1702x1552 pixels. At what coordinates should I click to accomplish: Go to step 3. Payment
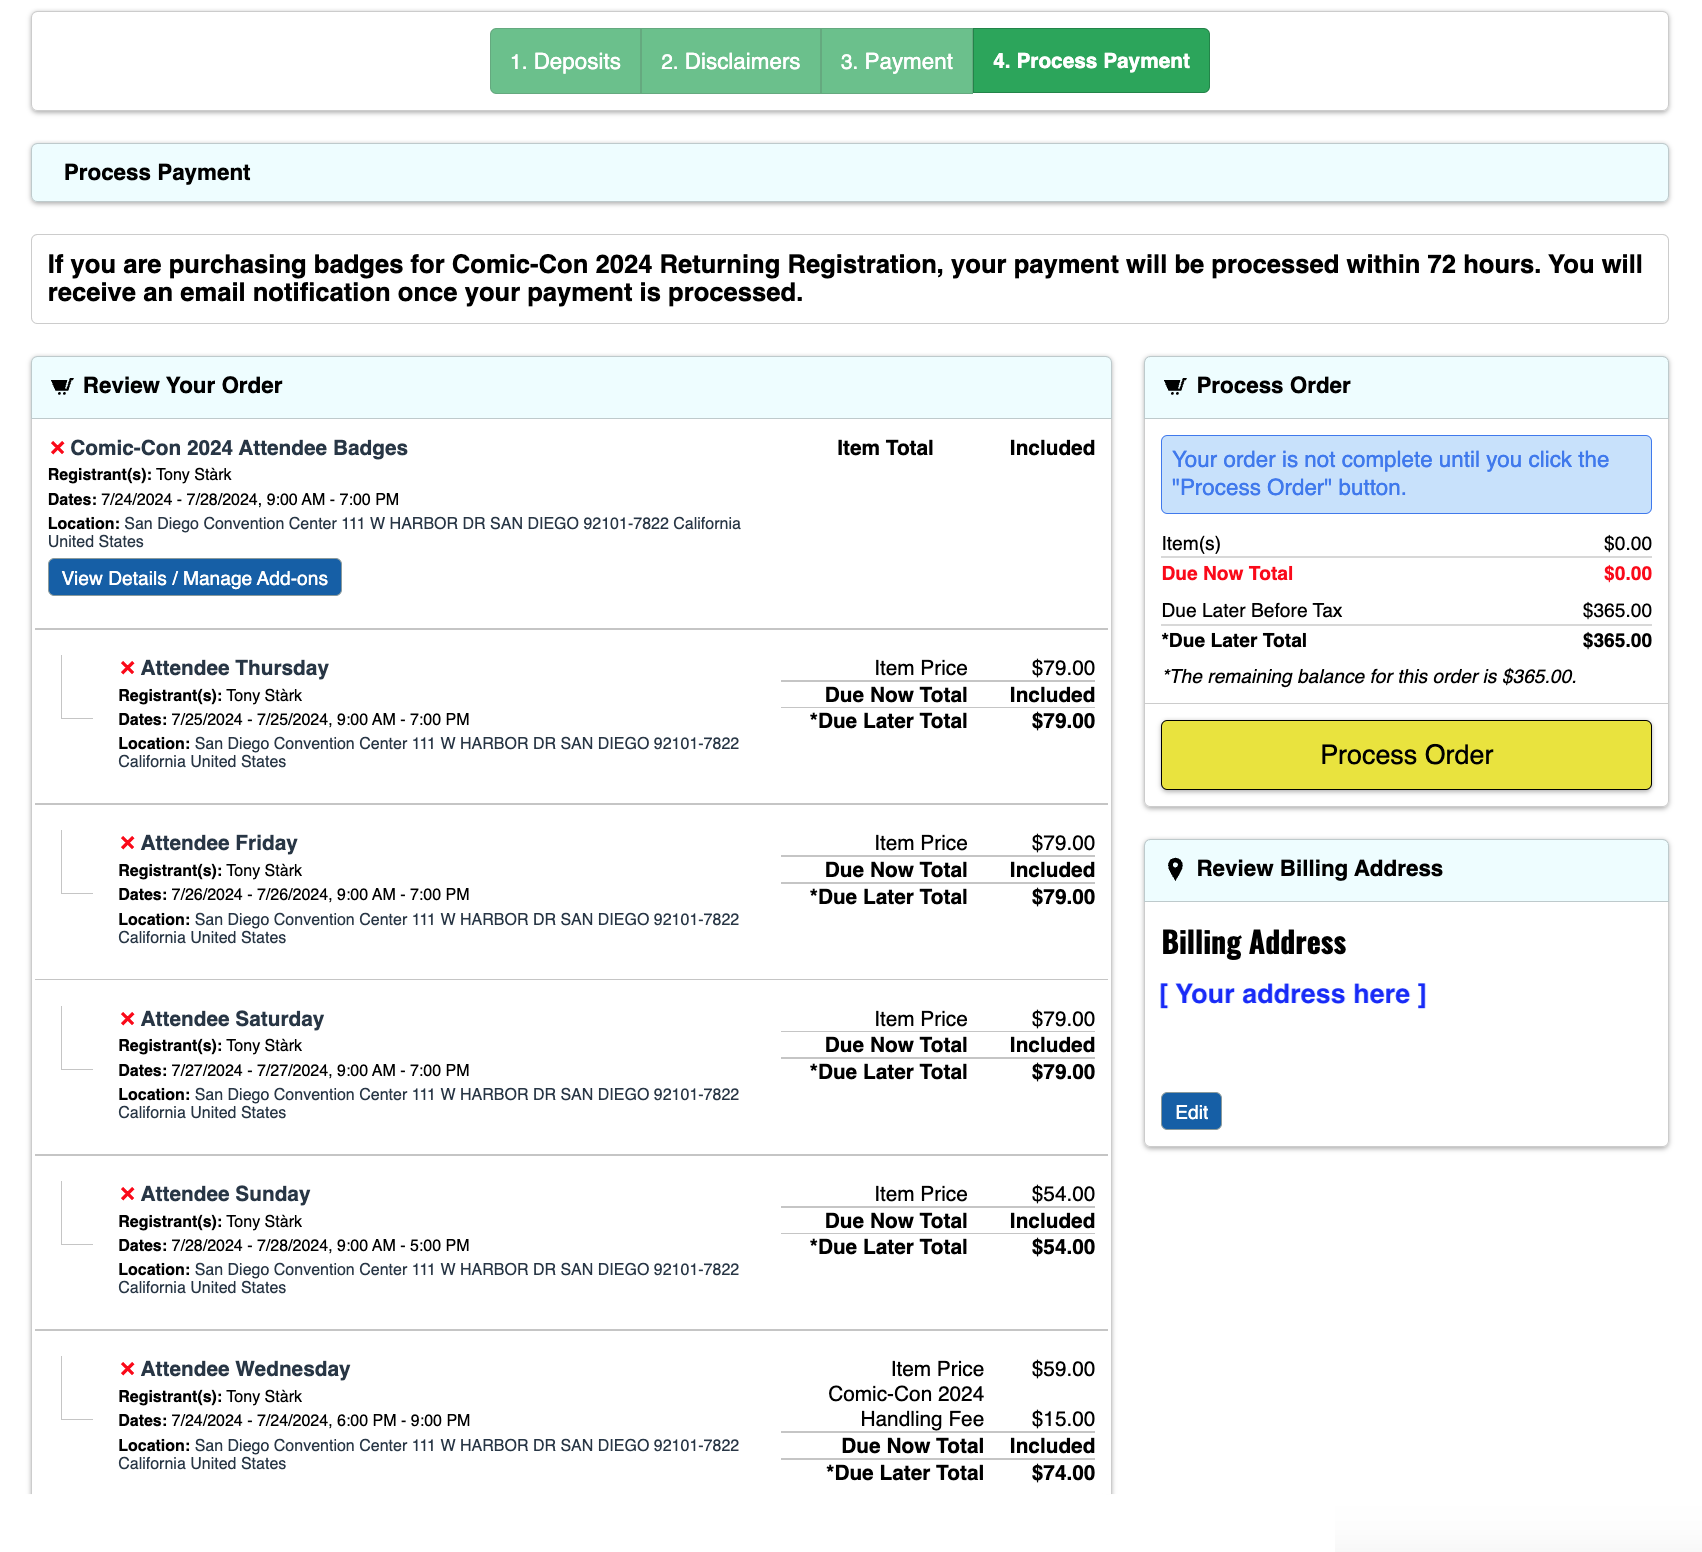896,61
